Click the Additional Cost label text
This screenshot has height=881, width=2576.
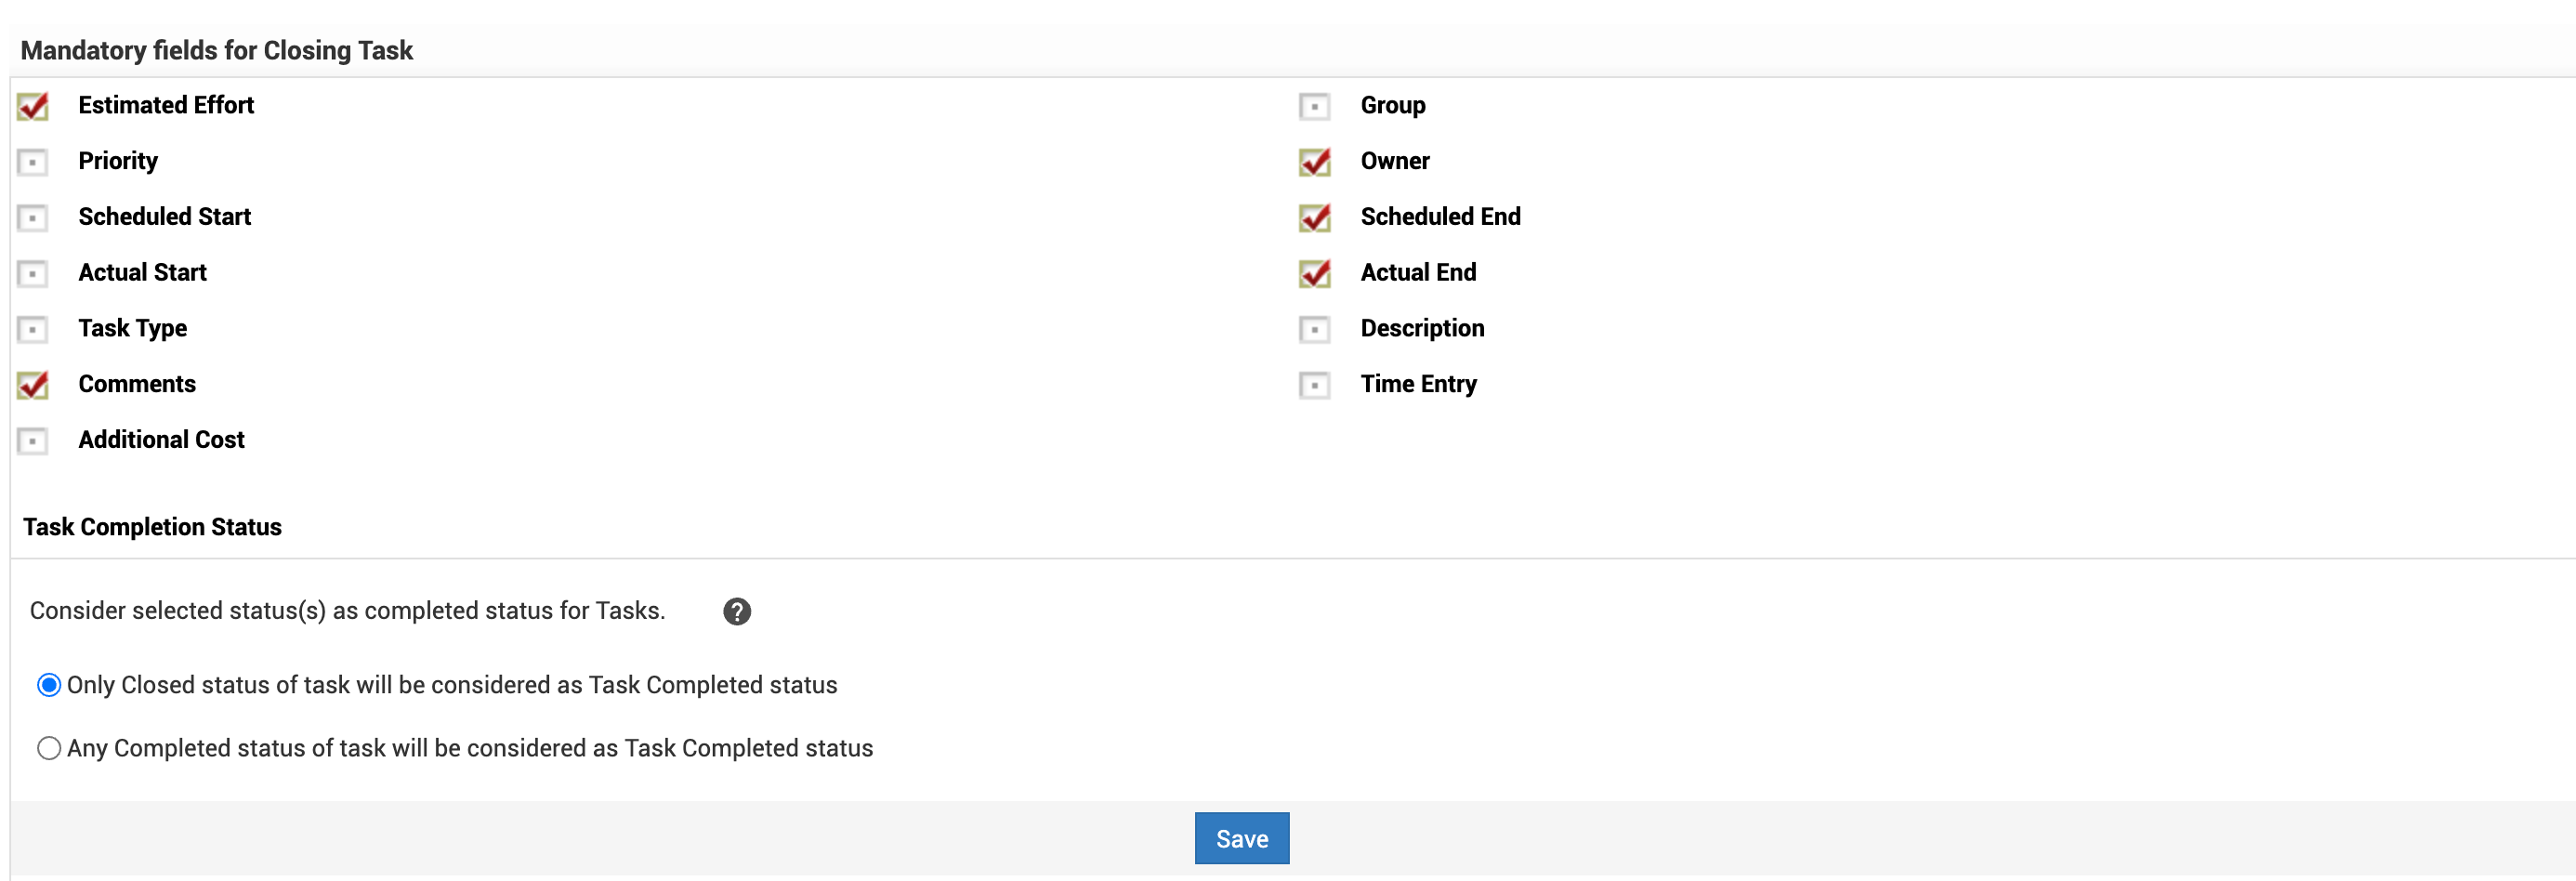[161, 440]
